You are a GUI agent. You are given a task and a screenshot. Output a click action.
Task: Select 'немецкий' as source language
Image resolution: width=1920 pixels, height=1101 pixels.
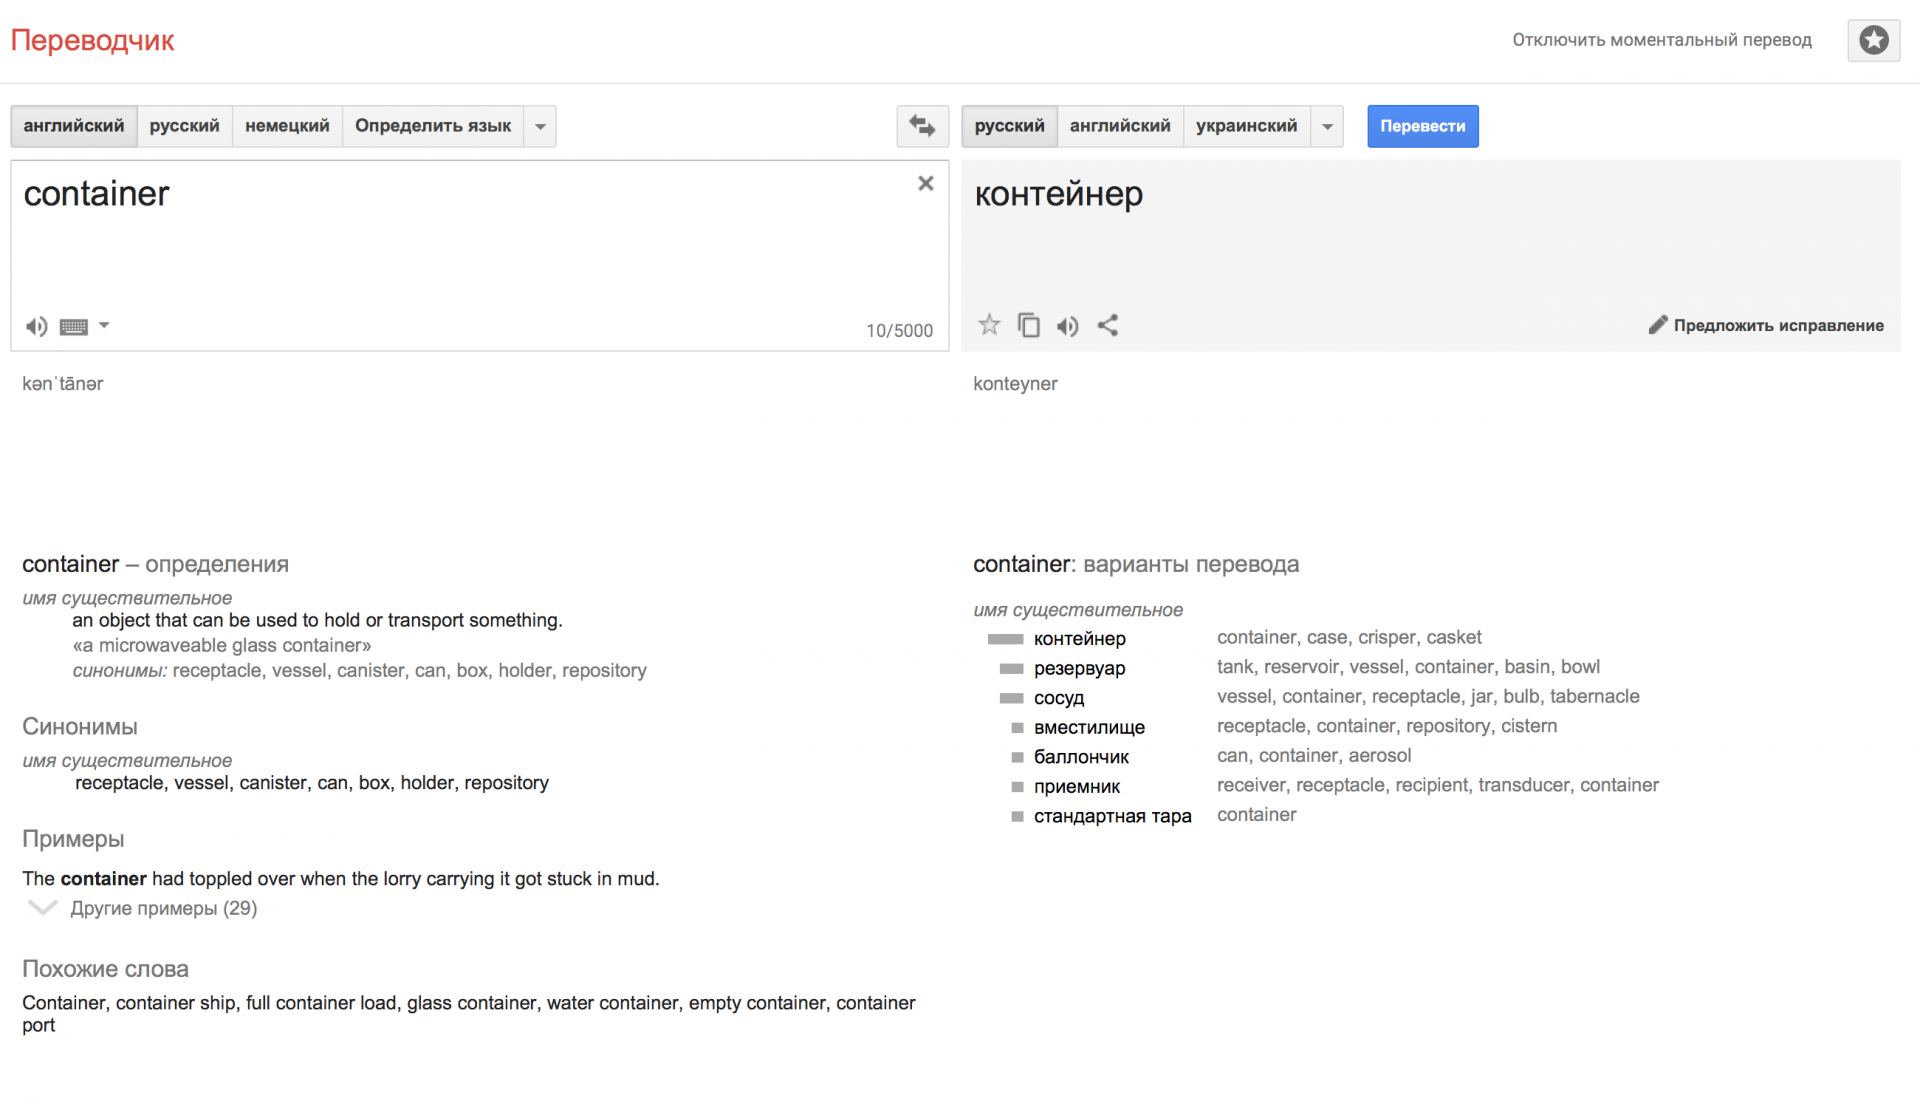(287, 126)
